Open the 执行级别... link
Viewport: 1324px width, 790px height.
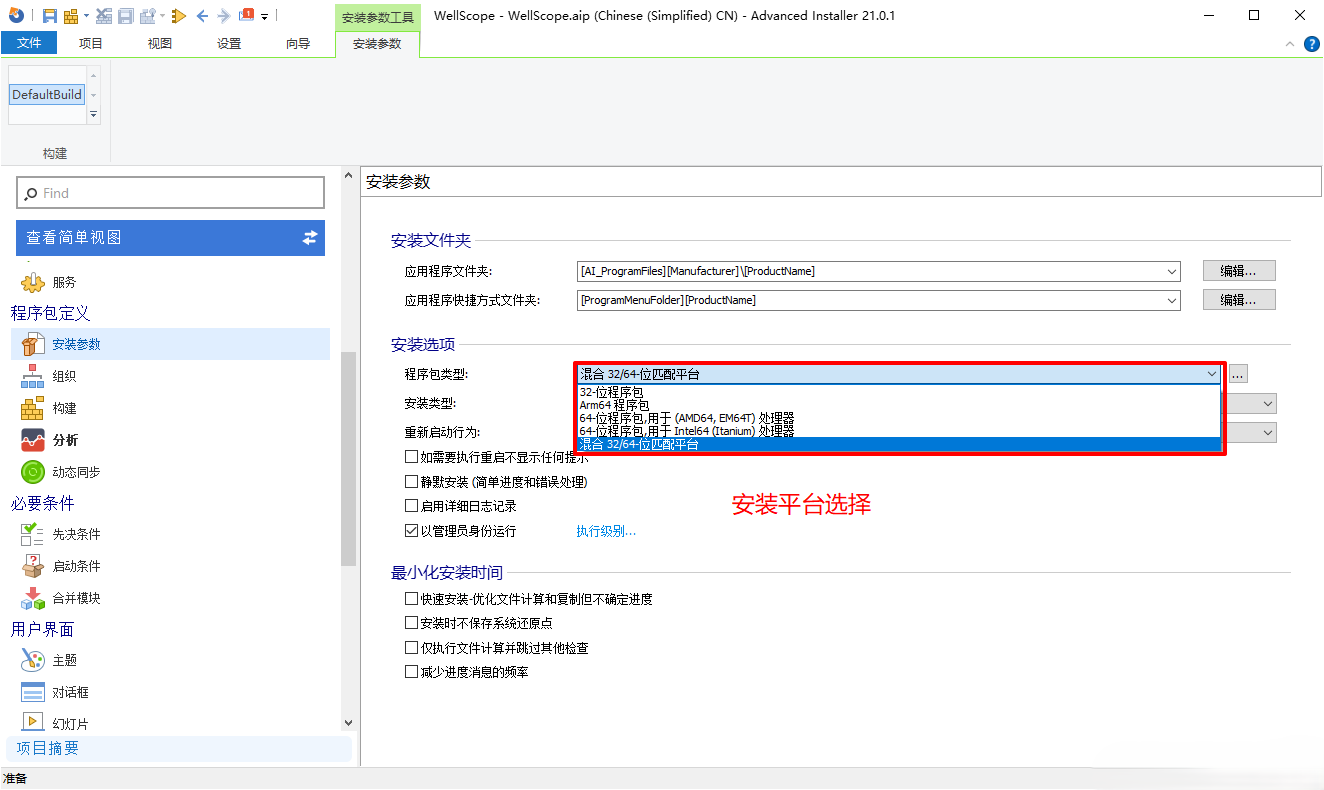(x=606, y=531)
